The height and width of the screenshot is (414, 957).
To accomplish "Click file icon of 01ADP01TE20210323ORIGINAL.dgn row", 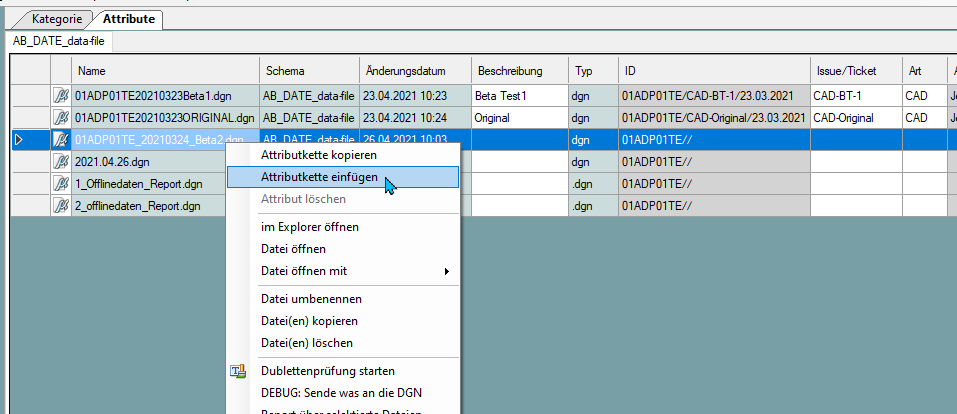I will click(61, 118).
